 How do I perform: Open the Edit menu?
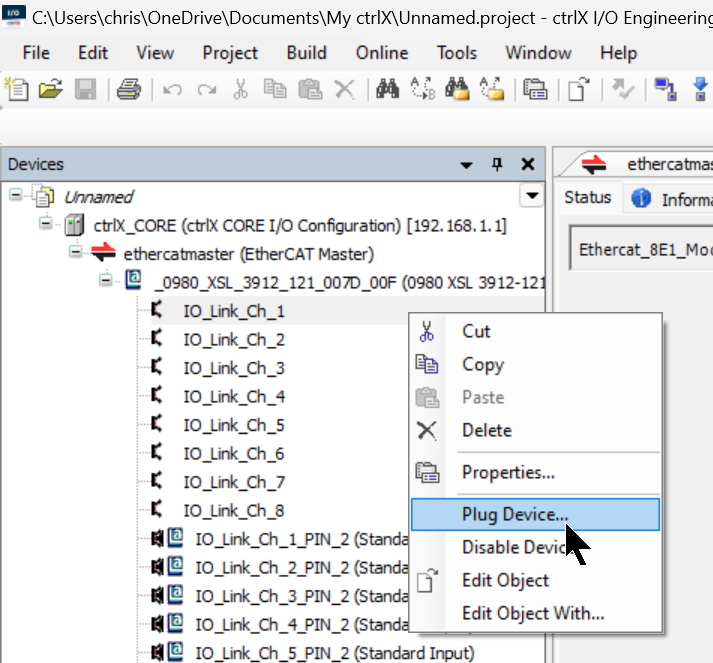point(93,53)
